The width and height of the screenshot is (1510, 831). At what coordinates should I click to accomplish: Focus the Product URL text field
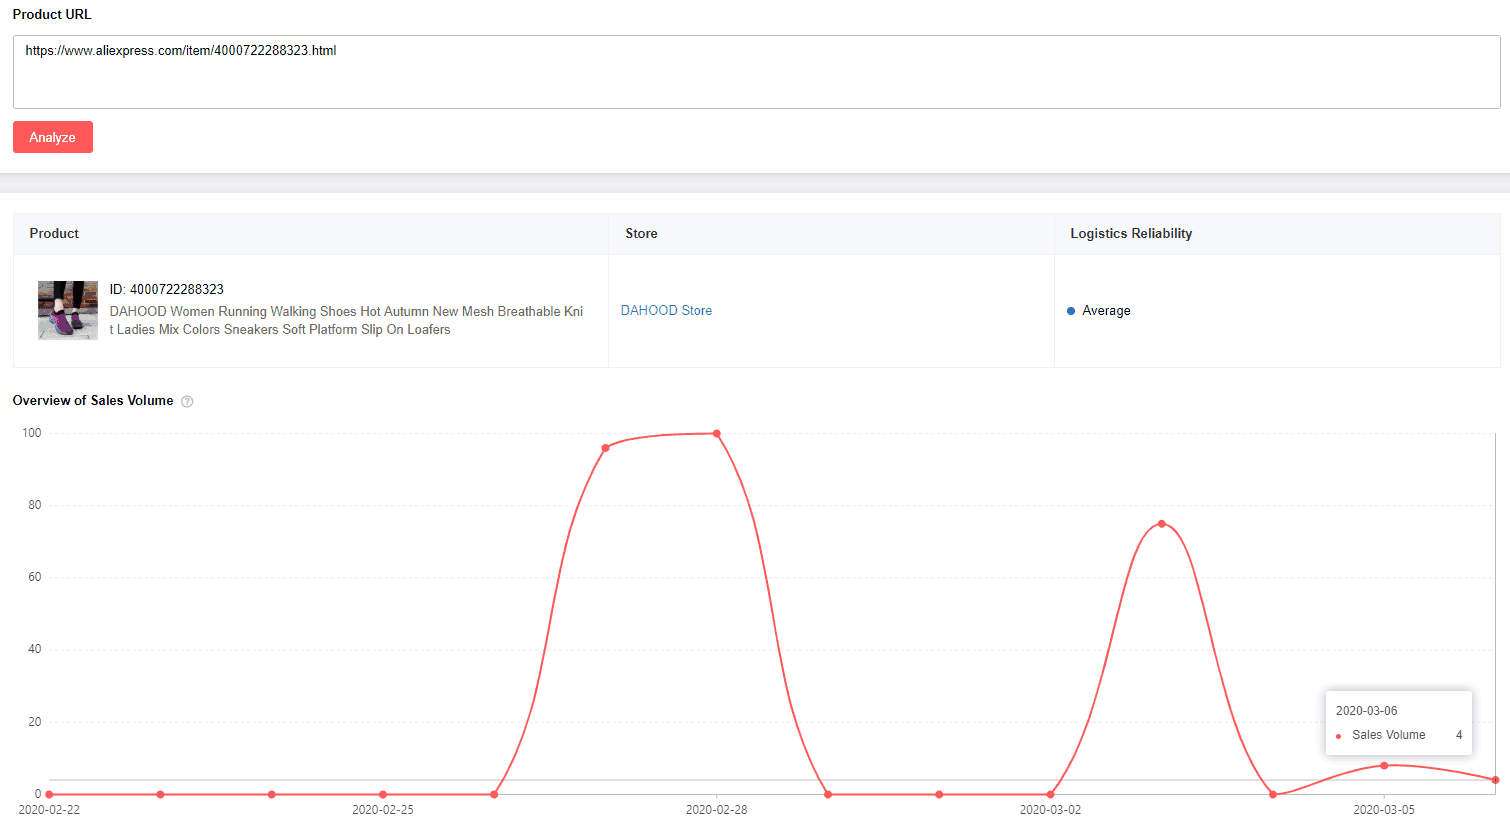(755, 72)
